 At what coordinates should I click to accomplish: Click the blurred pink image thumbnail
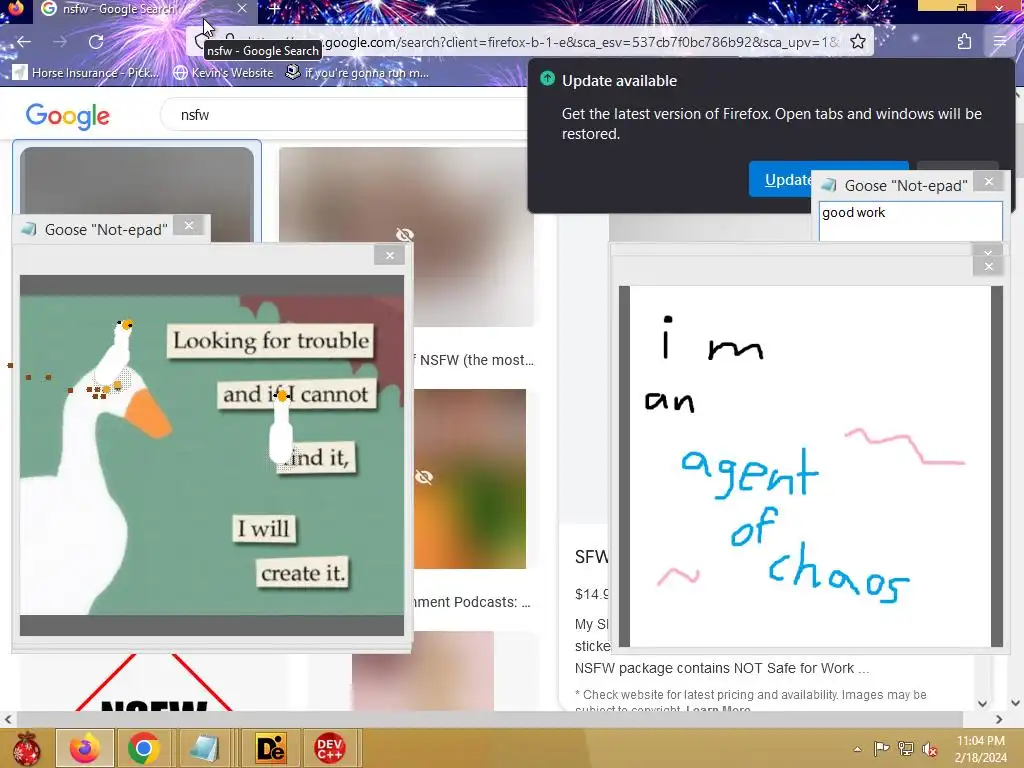(423, 671)
